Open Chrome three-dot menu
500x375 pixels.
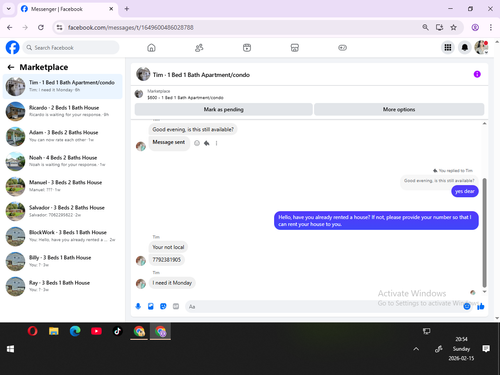tap(491, 27)
